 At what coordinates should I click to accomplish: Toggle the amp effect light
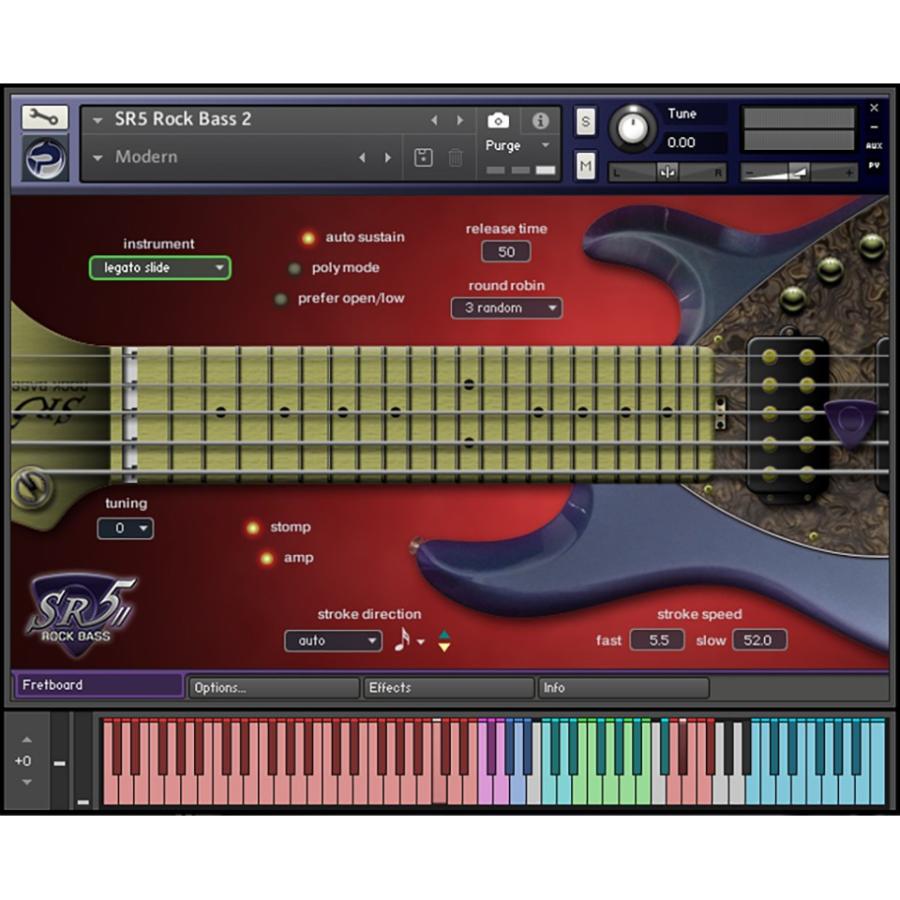pos(266,558)
